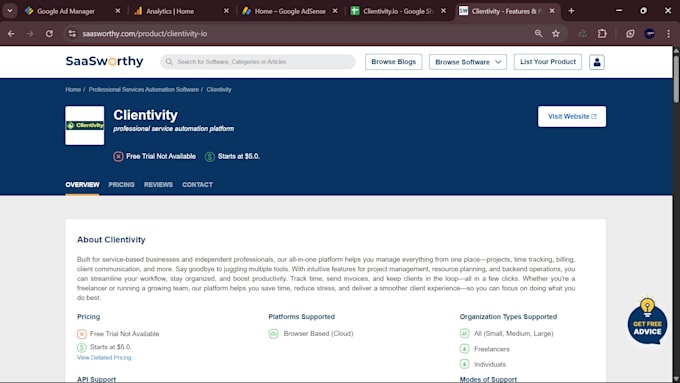Click the page vertical scrollbar thumb
680x383 pixels.
tap(676, 79)
